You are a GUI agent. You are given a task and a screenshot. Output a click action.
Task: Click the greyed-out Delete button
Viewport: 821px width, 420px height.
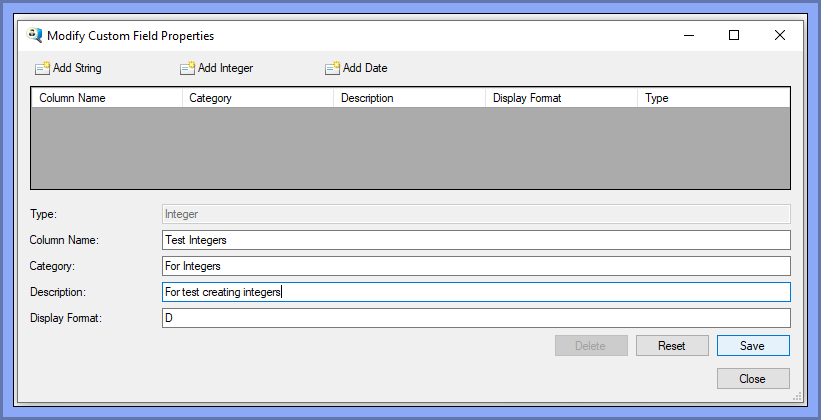pos(591,346)
